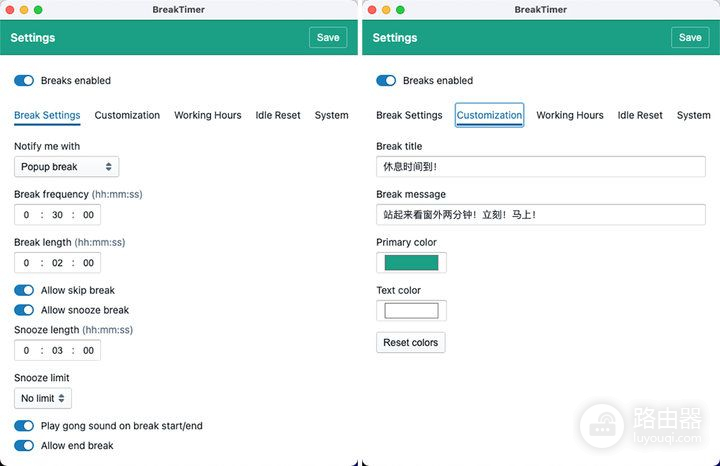Click the Reset colors button
This screenshot has height=466, width=720.
[x=410, y=343]
